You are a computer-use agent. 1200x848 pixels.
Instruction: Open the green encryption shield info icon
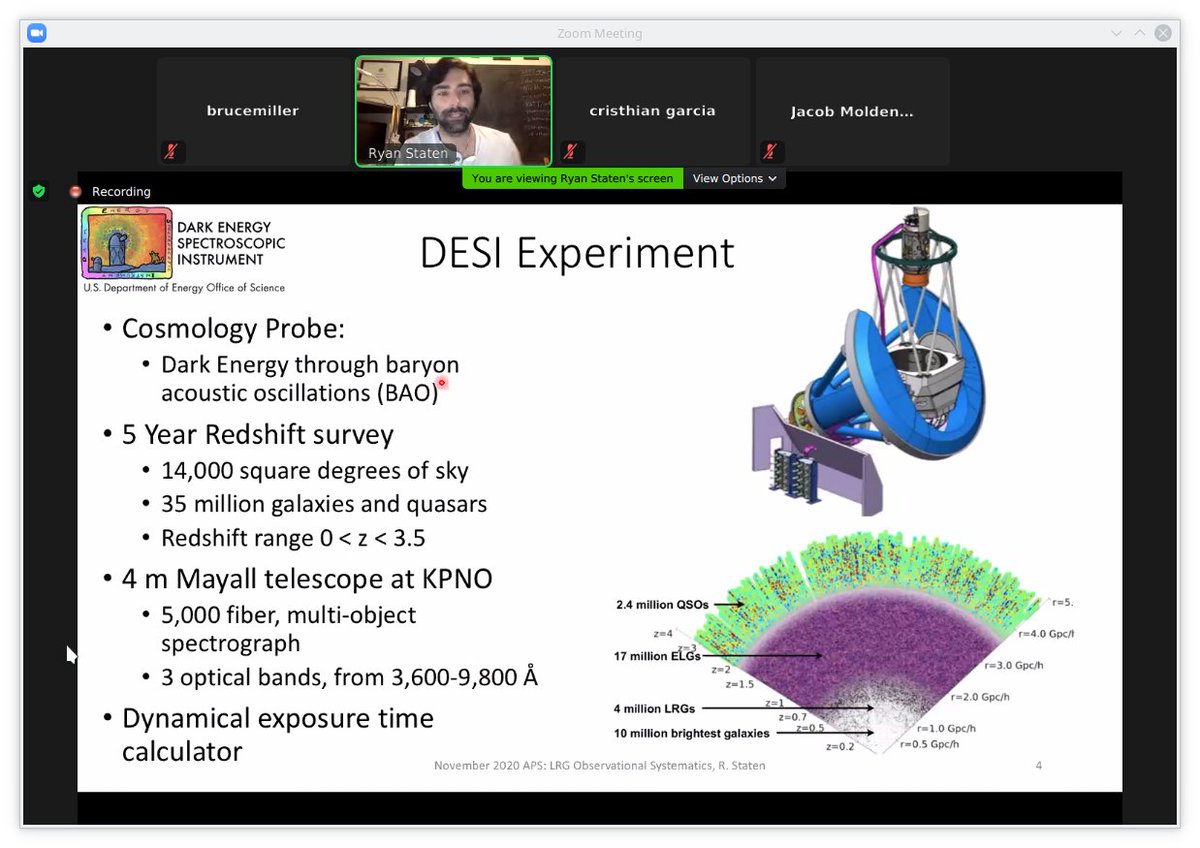(39, 190)
